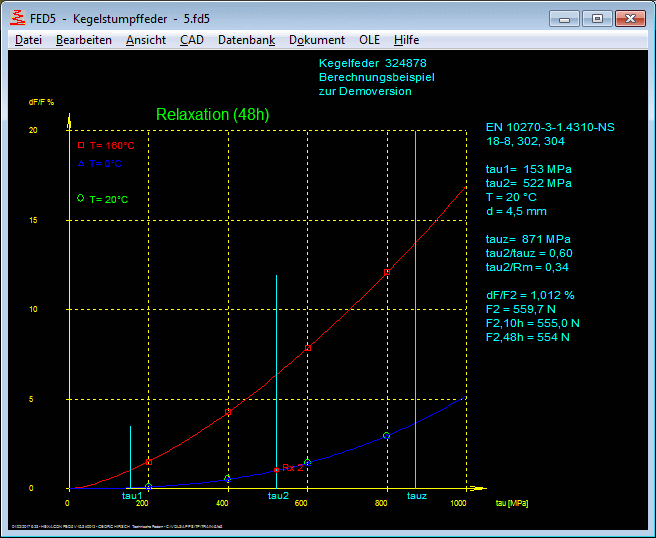
Task: Click the Rx 2 point marker on curve
Action: (x=276, y=470)
